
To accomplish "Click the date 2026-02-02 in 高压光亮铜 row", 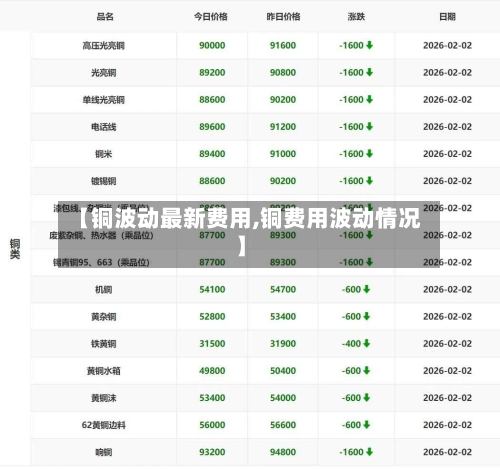I will pyautogui.click(x=447, y=45).
